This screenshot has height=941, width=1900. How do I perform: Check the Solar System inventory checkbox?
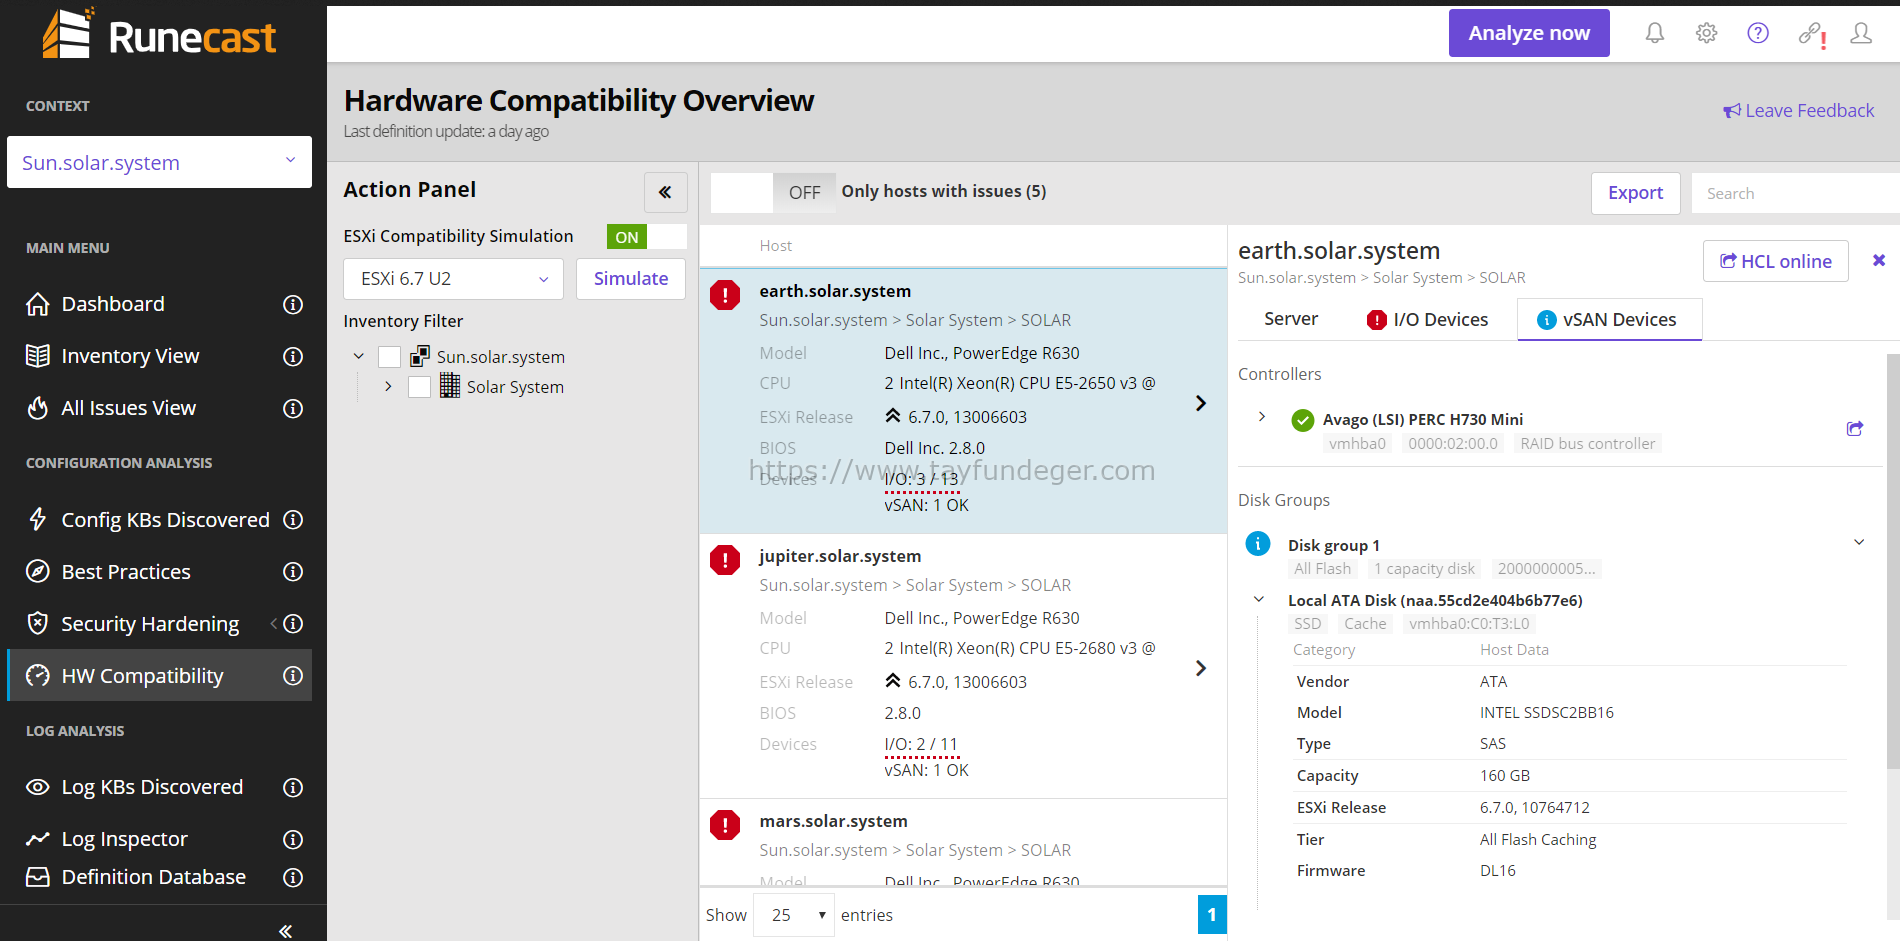point(419,387)
